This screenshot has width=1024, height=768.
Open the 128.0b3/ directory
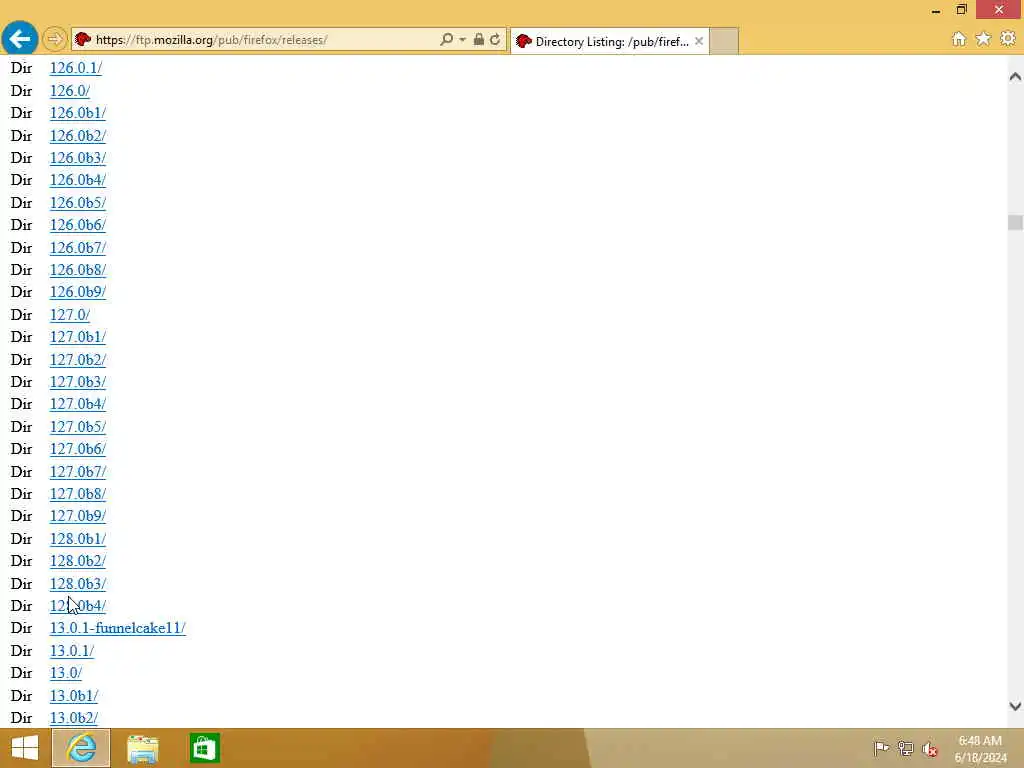(x=78, y=584)
